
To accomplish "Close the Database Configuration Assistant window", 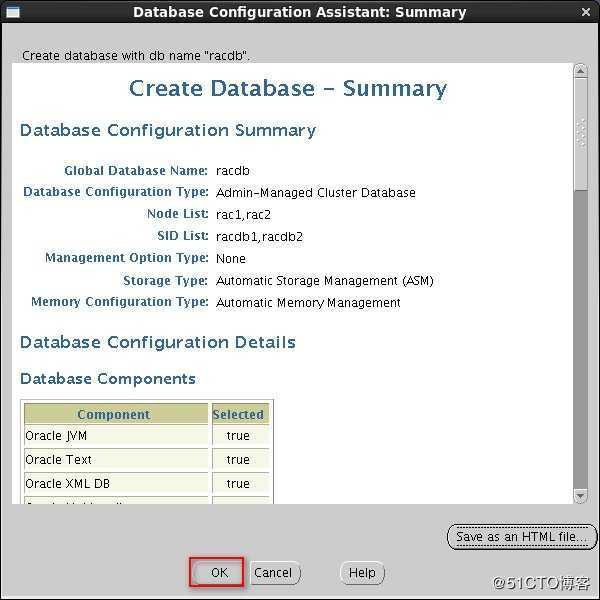I will pyautogui.click(x=585, y=12).
